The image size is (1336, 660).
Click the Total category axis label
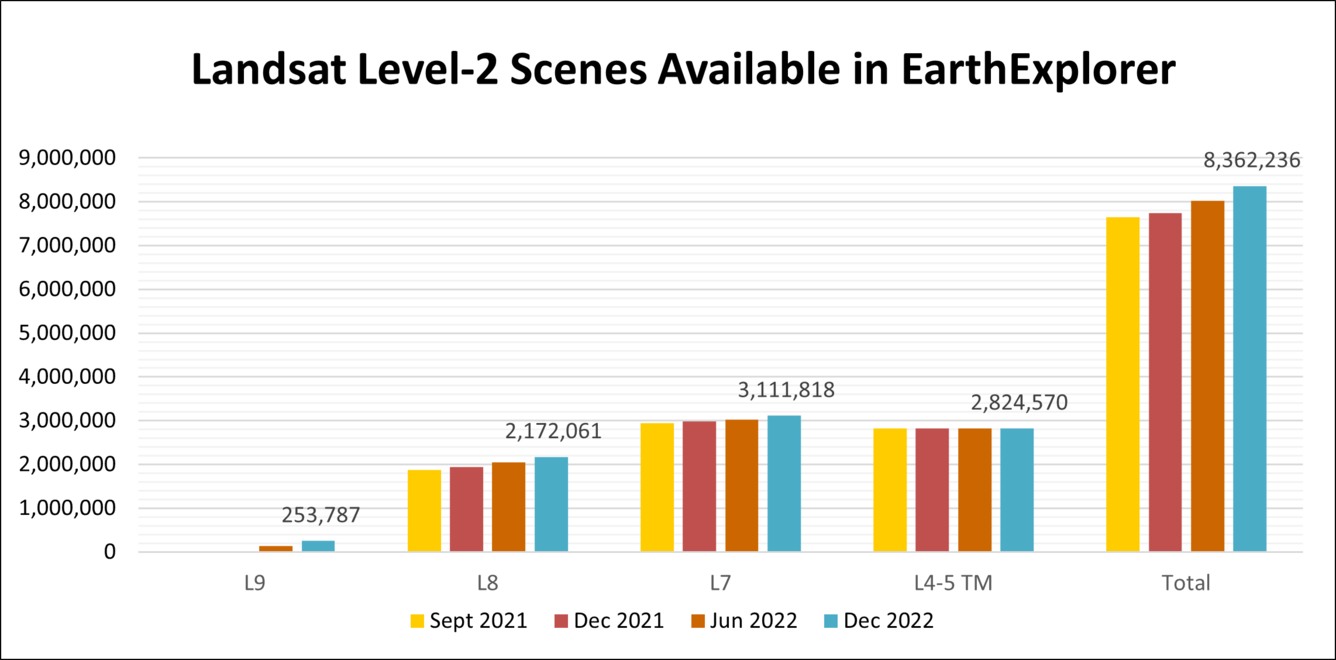pyautogui.click(x=1186, y=583)
